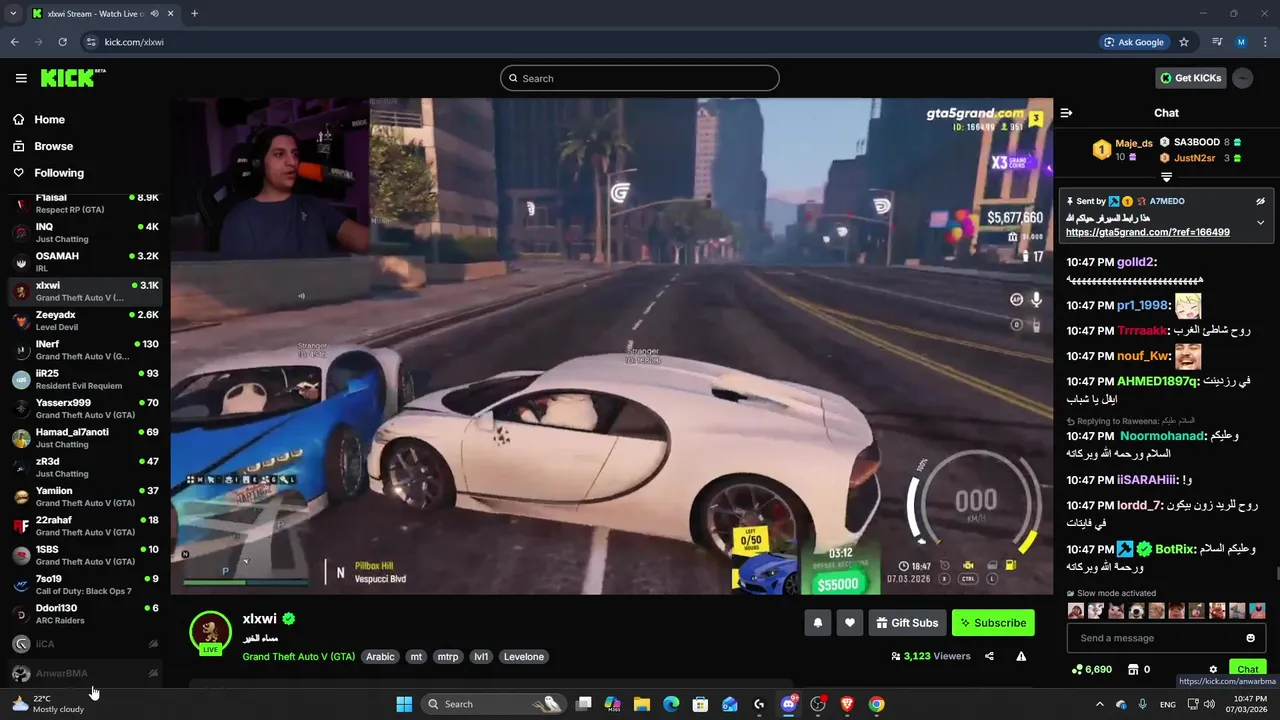
Task: Open the emoji picker in chat input
Action: pyautogui.click(x=1250, y=638)
